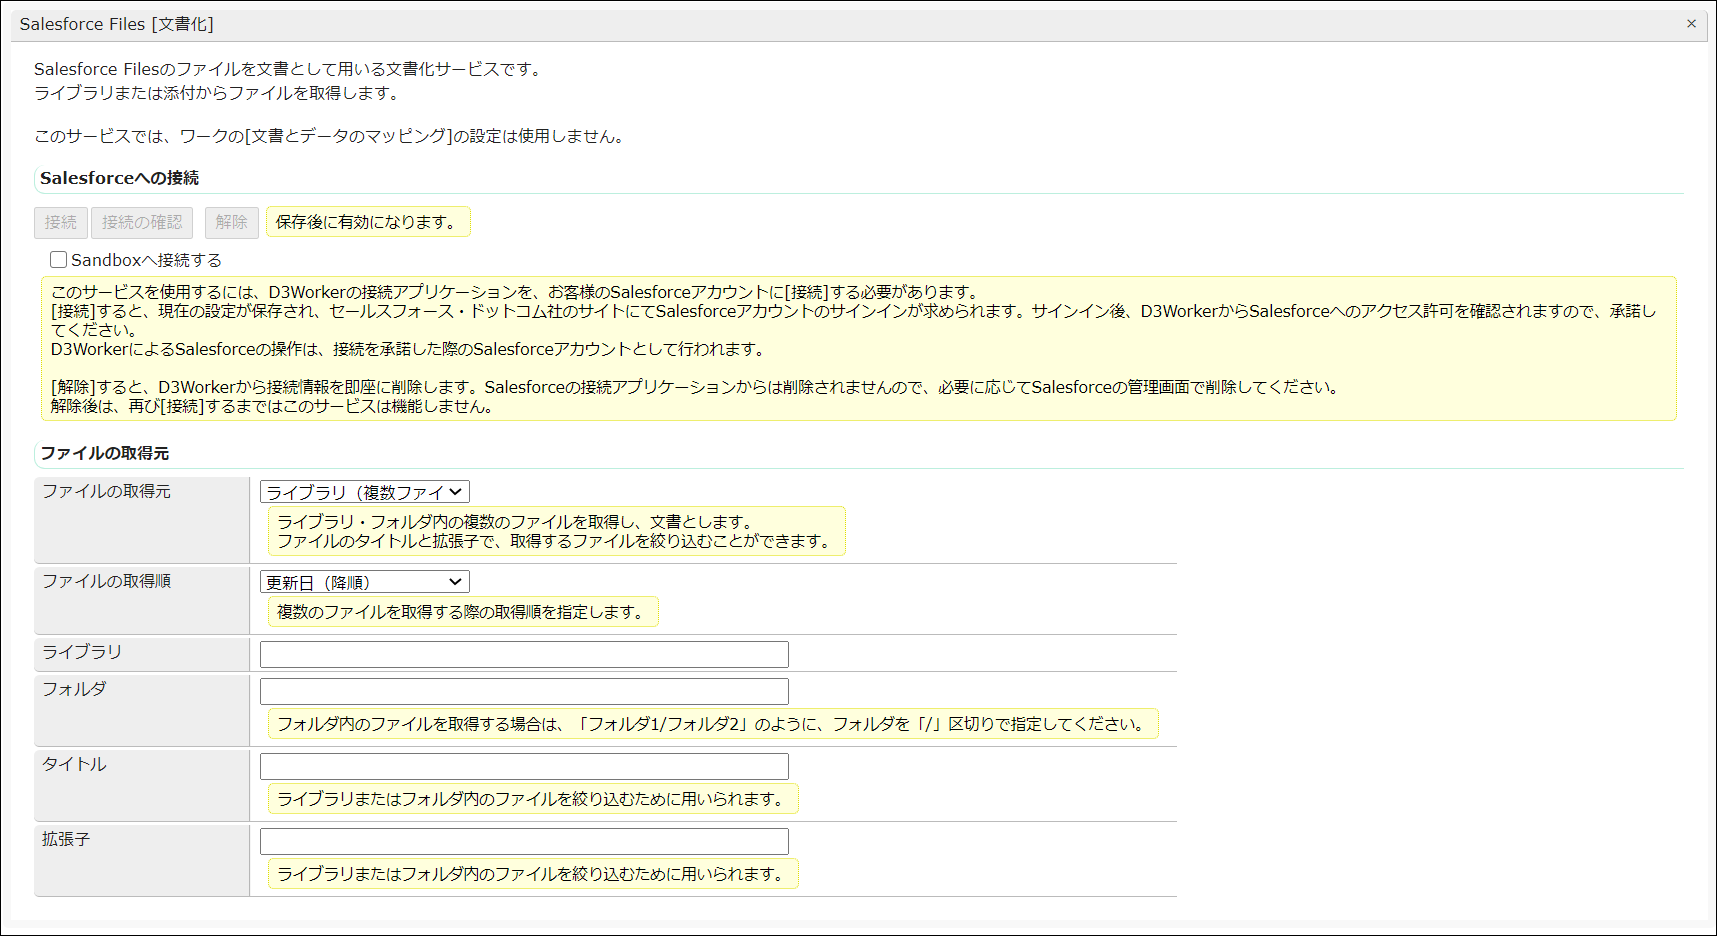Click the 拡張子 filtering hint note

(x=533, y=873)
